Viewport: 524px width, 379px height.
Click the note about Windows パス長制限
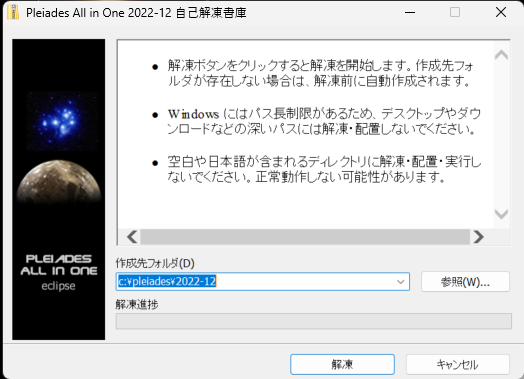pos(324,121)
